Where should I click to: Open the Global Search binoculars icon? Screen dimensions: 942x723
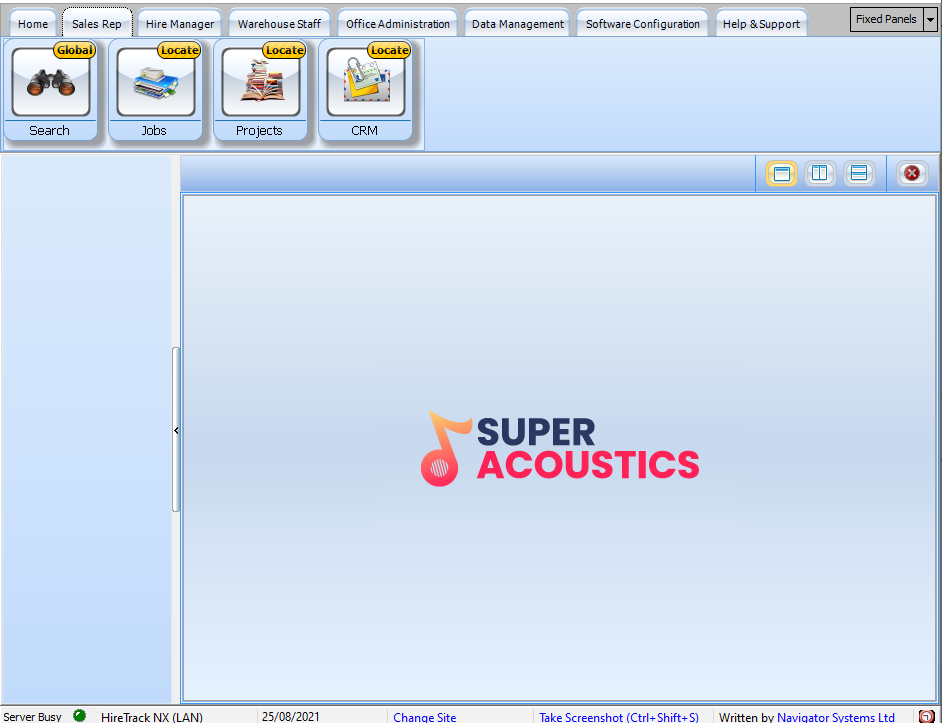50,83
